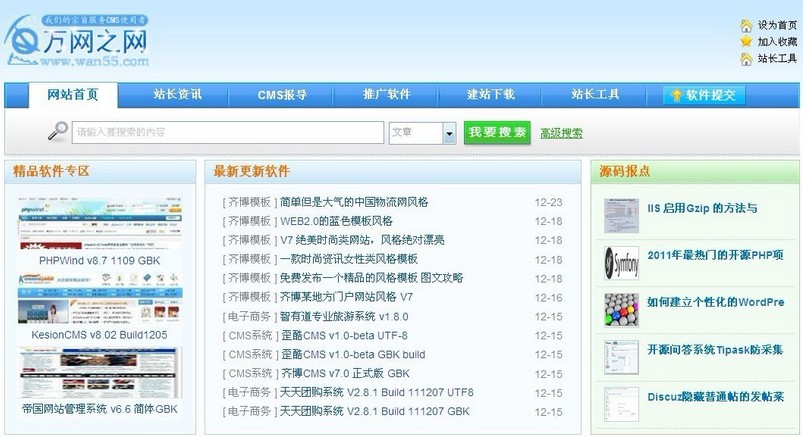Open 一款时尚资讯女性类风格模板 link
Viewport: 803px width, 438px height.
click(x=349, y=259)
